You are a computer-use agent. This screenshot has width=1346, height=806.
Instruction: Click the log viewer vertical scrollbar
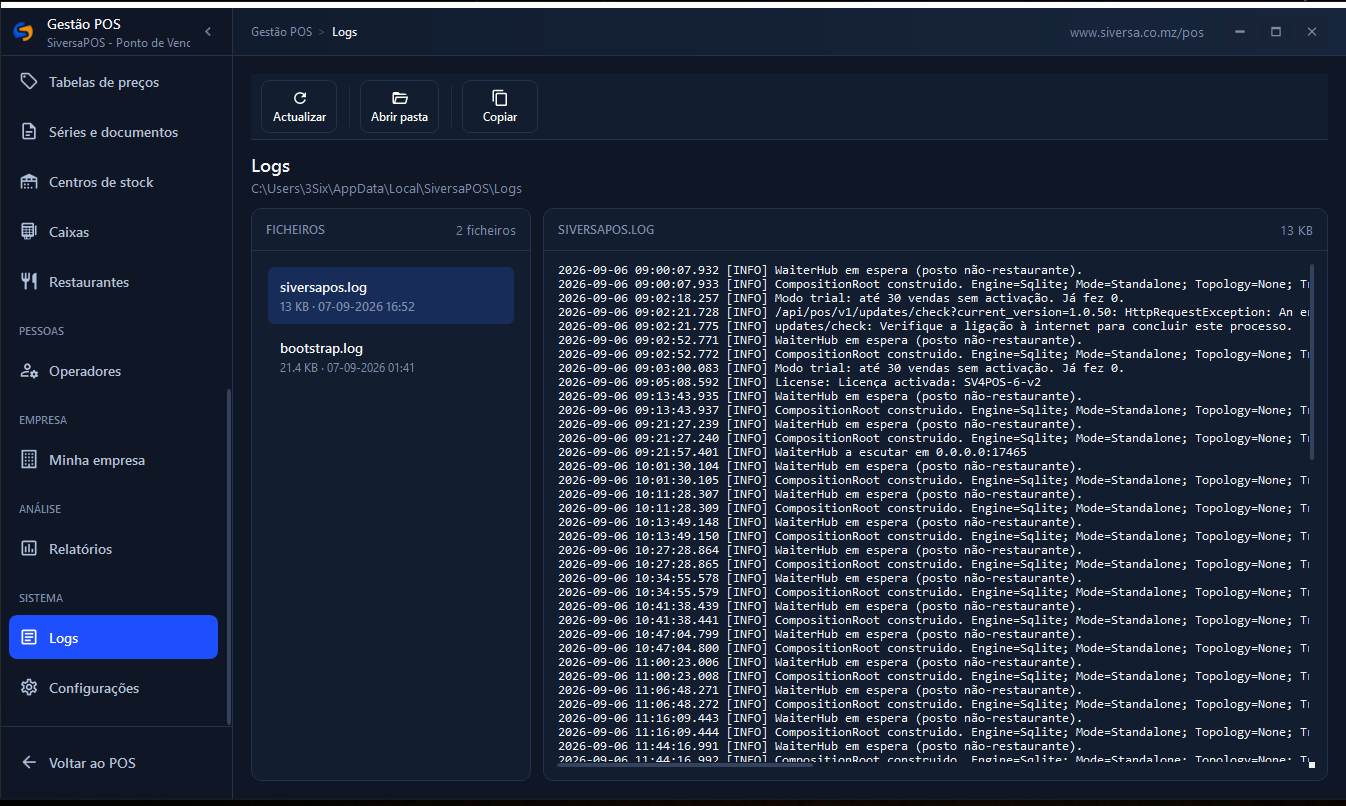pyautogui.click(x=1311, y=362)
